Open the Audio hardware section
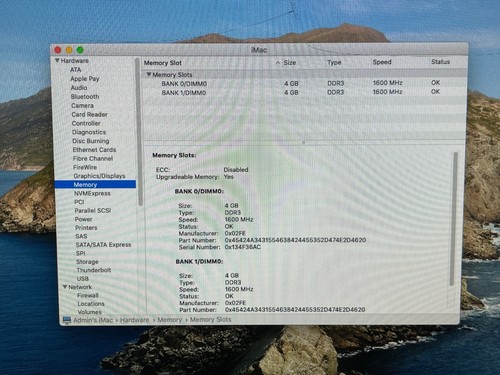The width and height of the screenshot is (500, 375). click(x=79, y=88)
